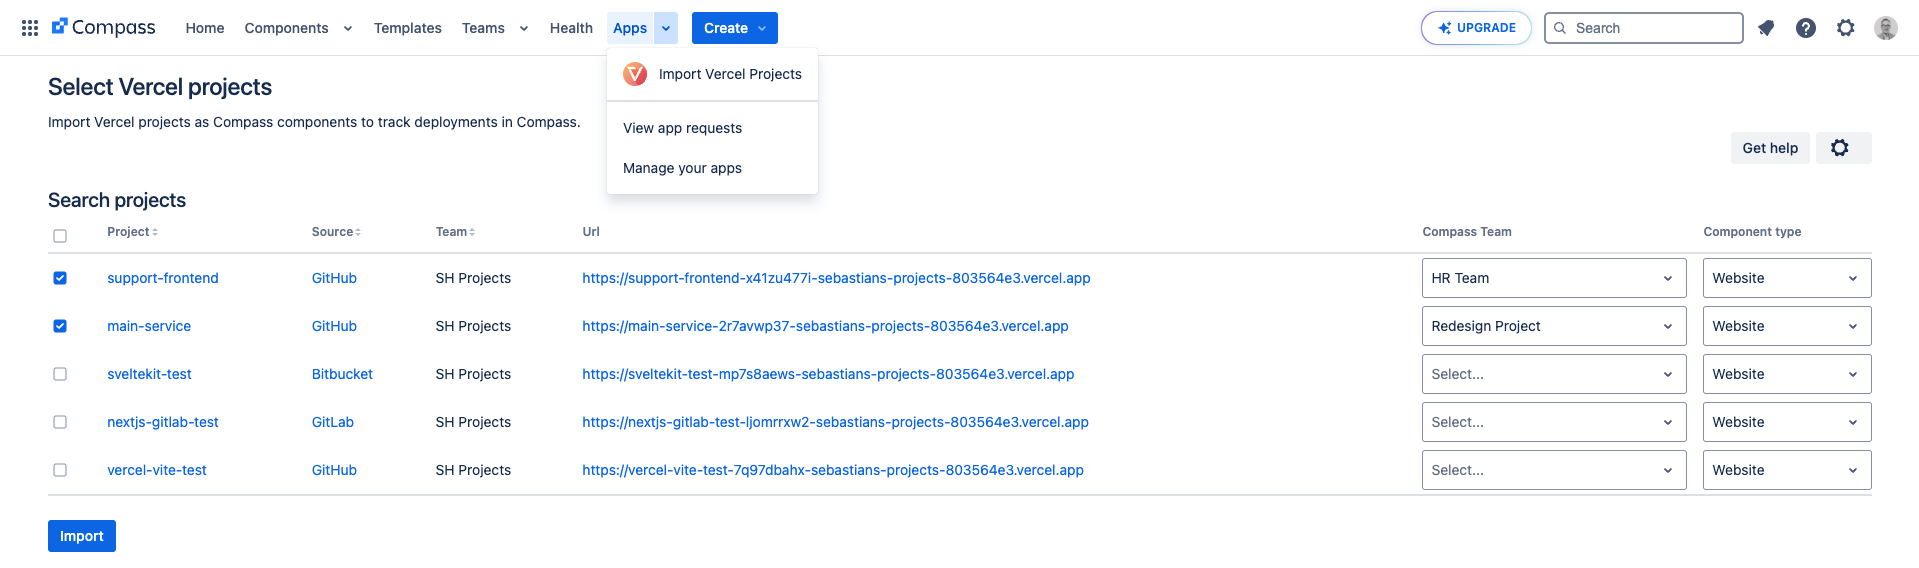The width and height of the screenshot is (1919, 568).
Task: Open the app switcher grid icon
Action: (x=30, y=28)
